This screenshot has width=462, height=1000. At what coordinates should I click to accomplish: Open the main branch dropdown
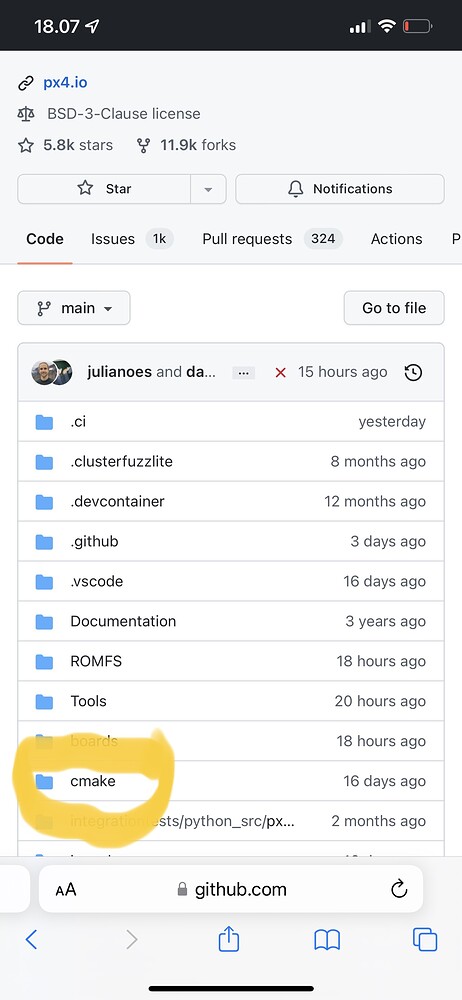coord(74,308)
